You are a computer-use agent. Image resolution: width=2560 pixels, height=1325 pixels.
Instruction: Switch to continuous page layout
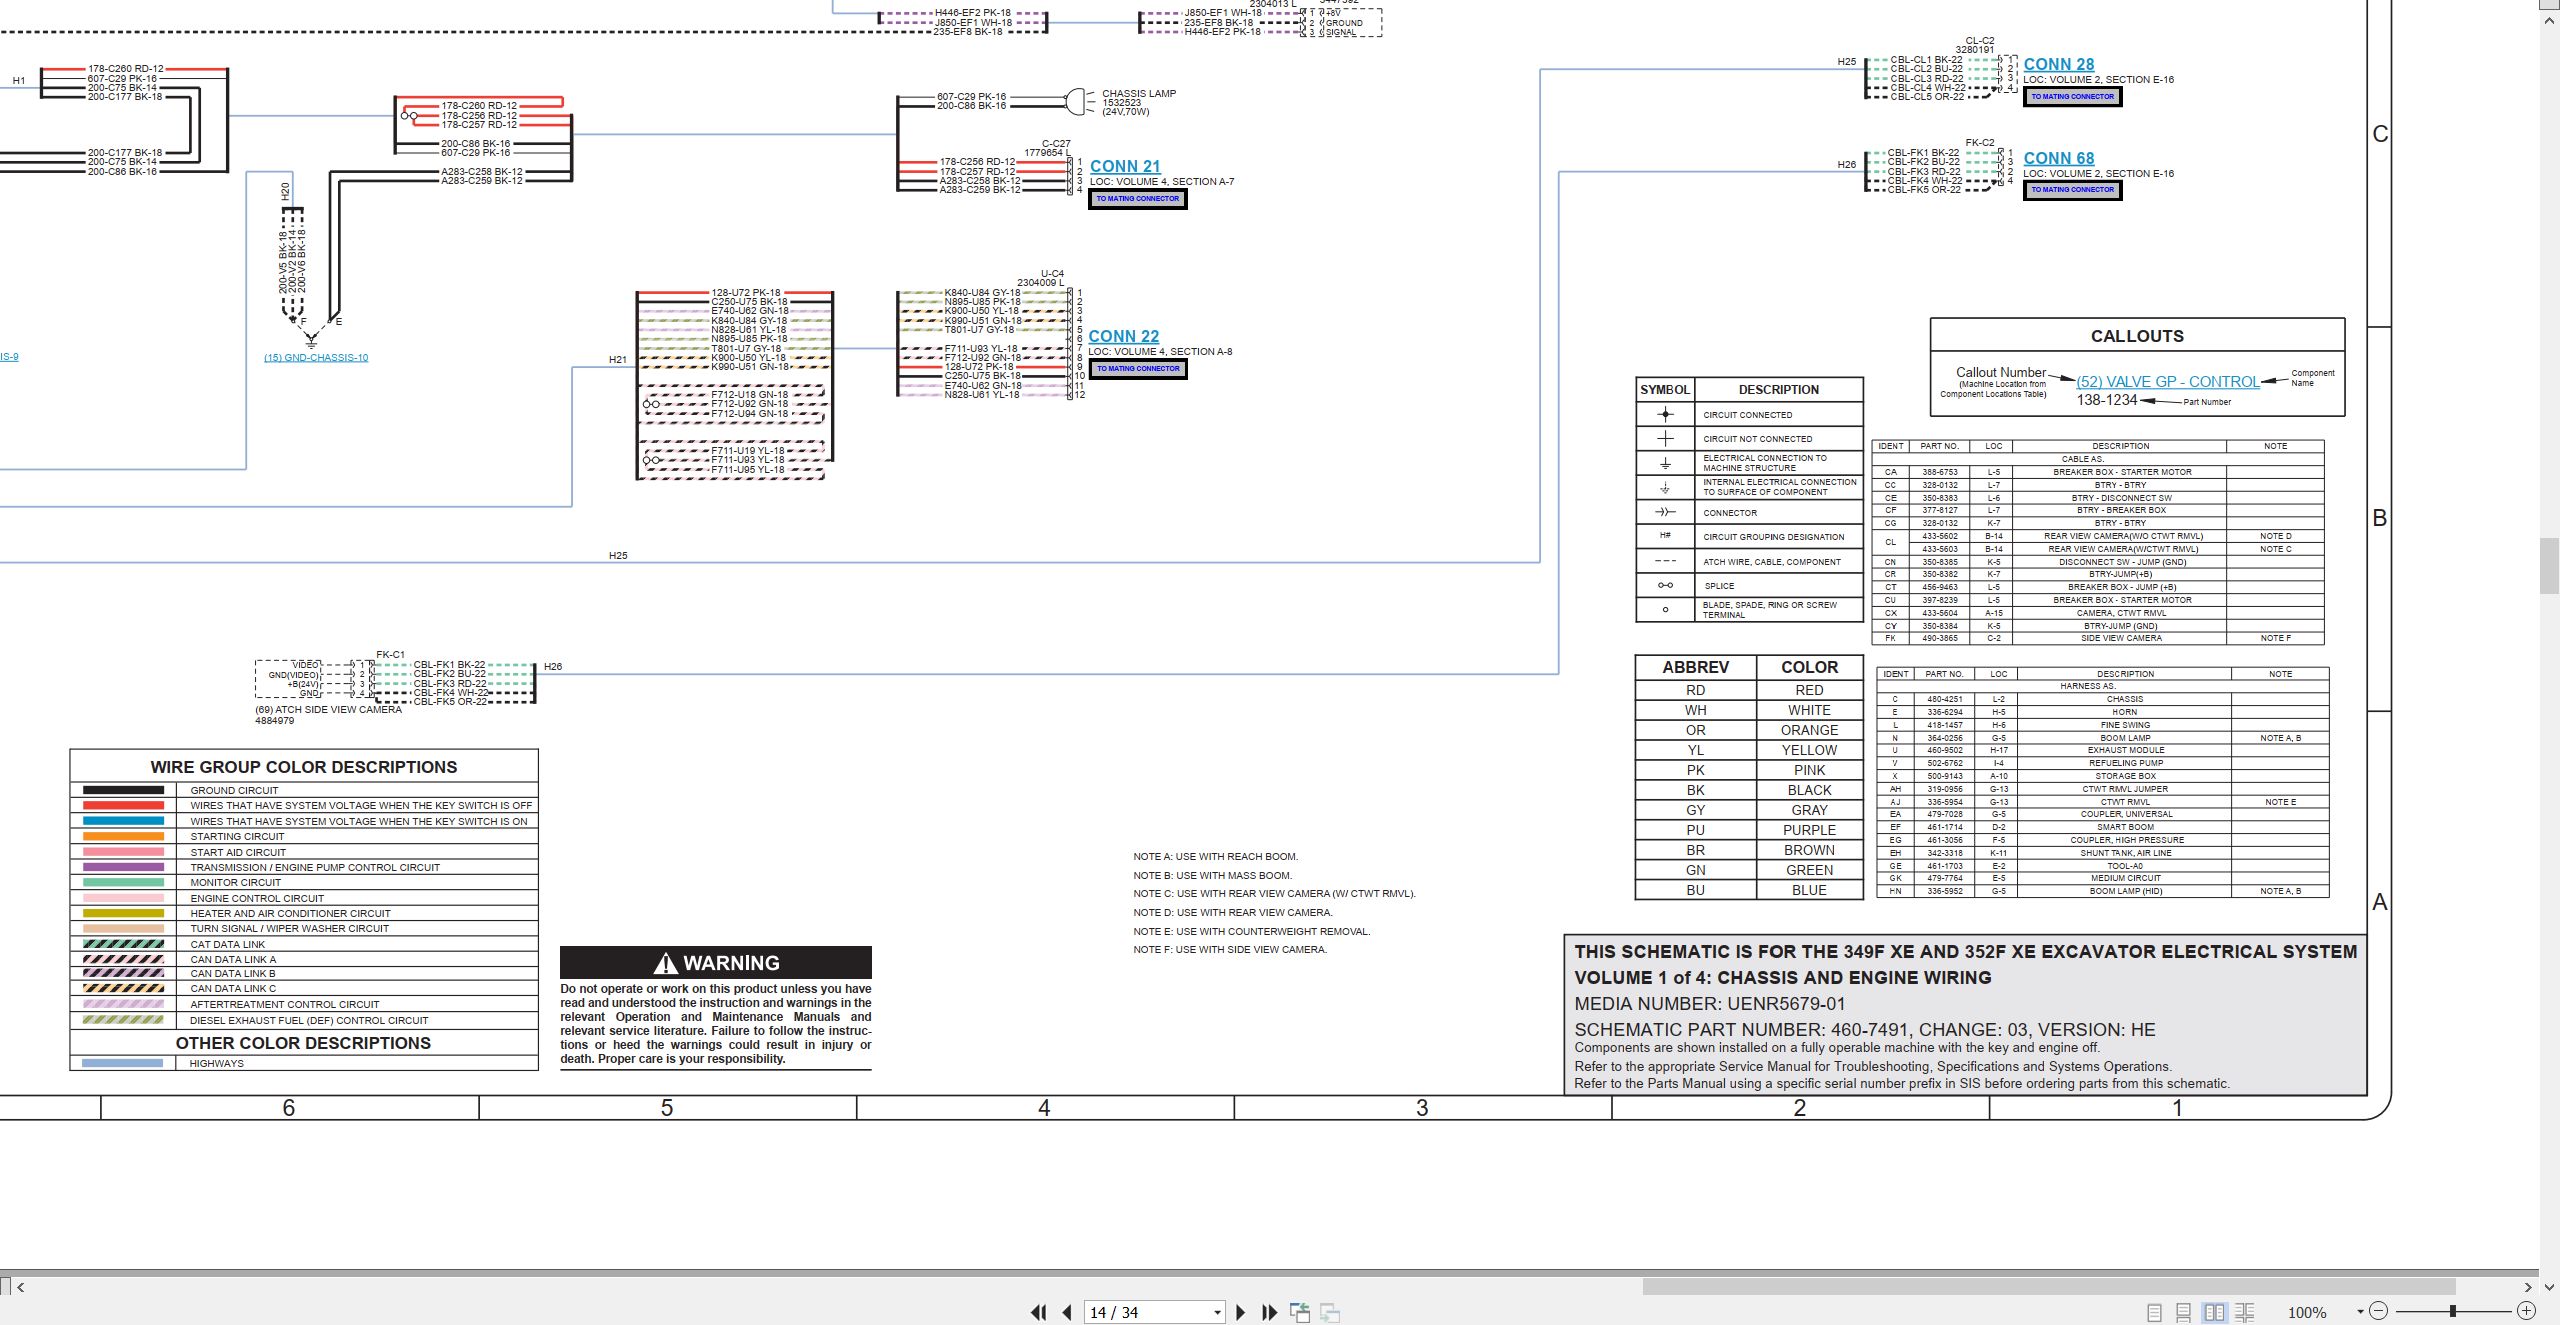coord(2184,1312)
